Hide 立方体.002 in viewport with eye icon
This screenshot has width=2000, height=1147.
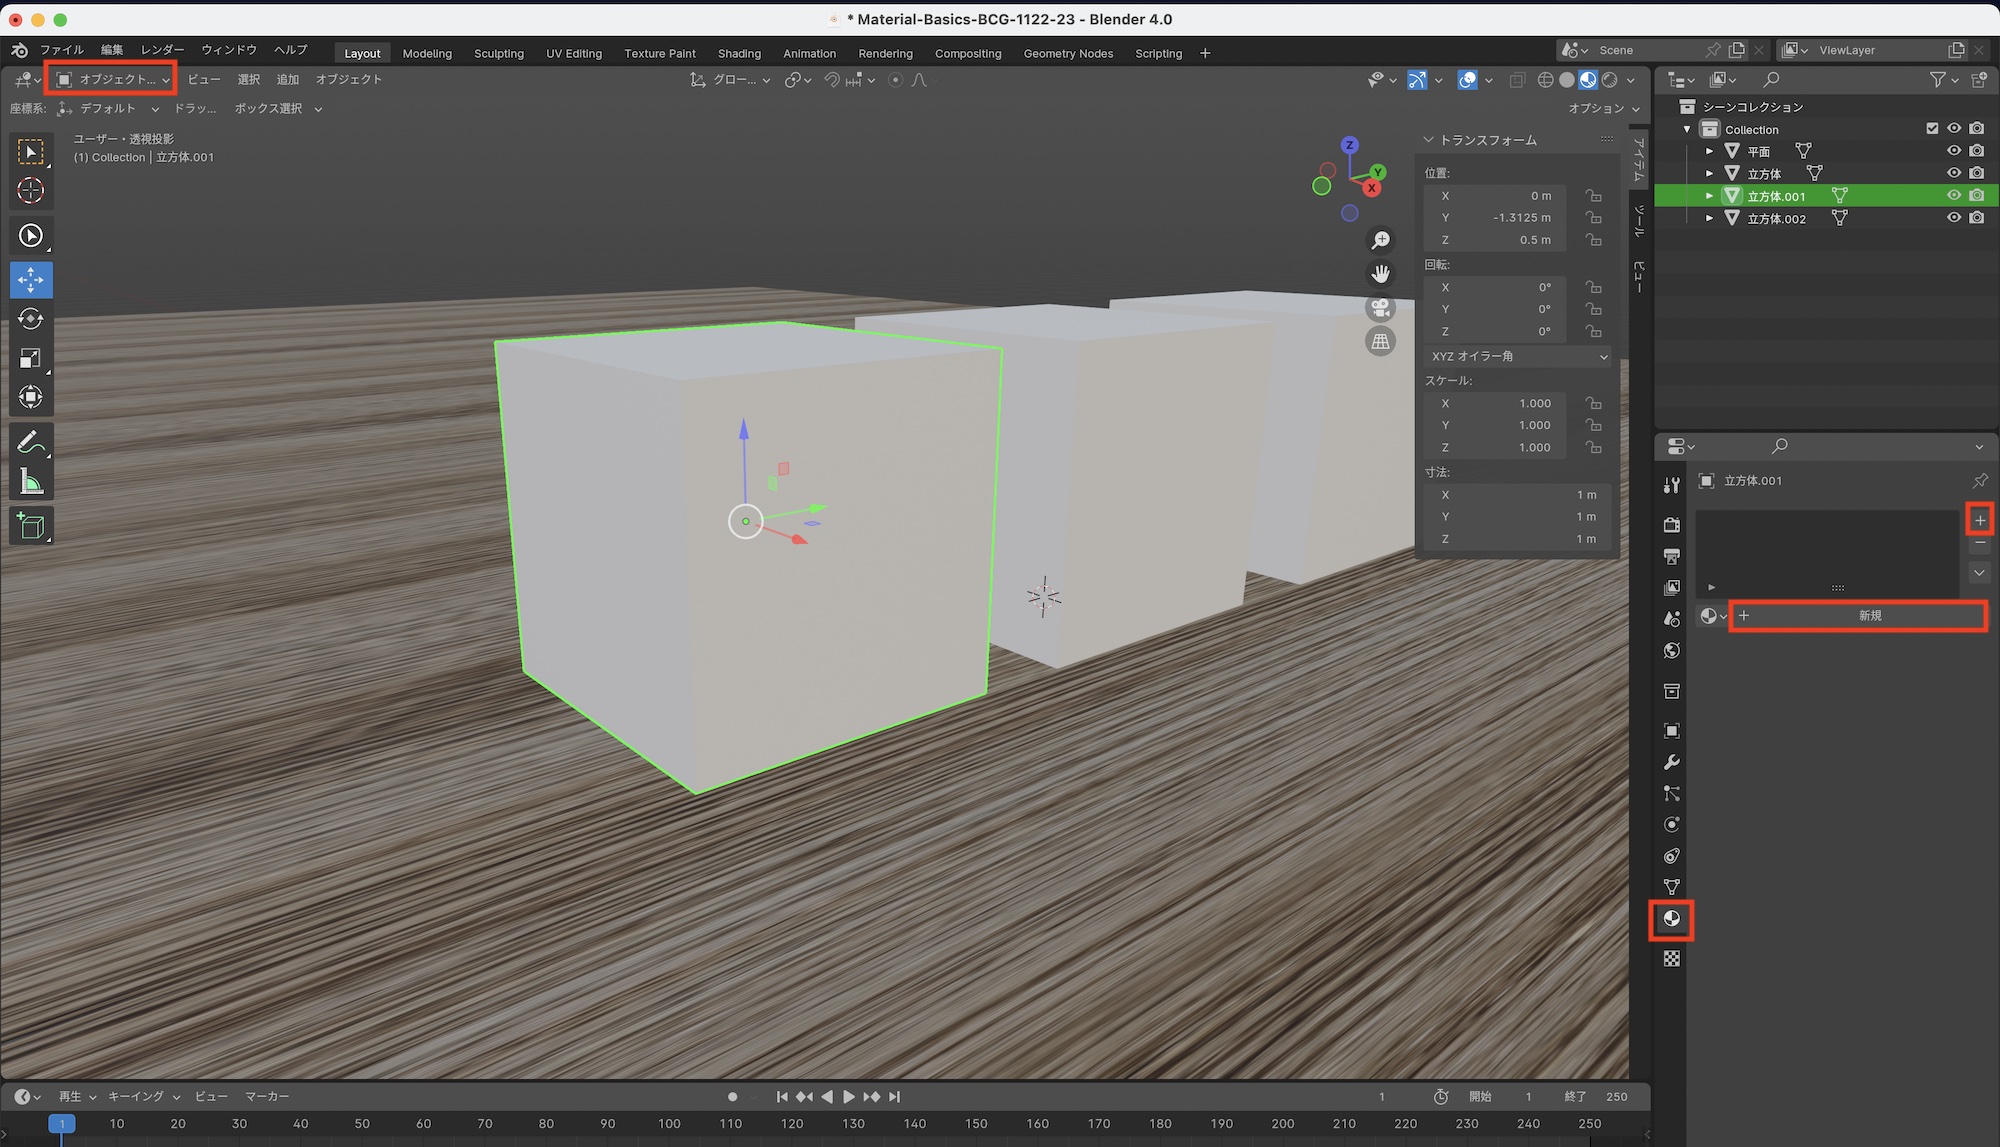click(x=1953, y=218)
